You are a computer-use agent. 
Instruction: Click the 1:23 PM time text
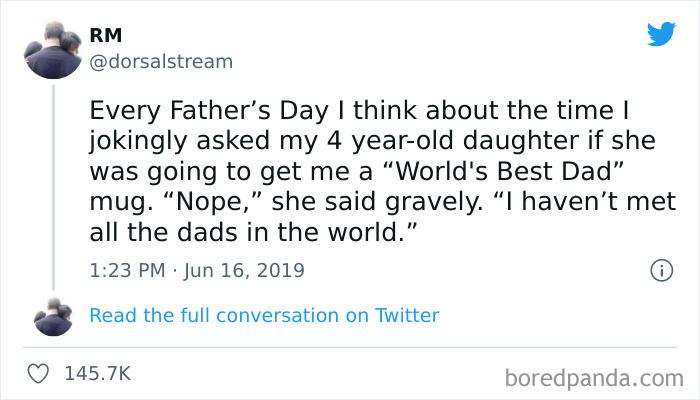(x=124, y=270)
